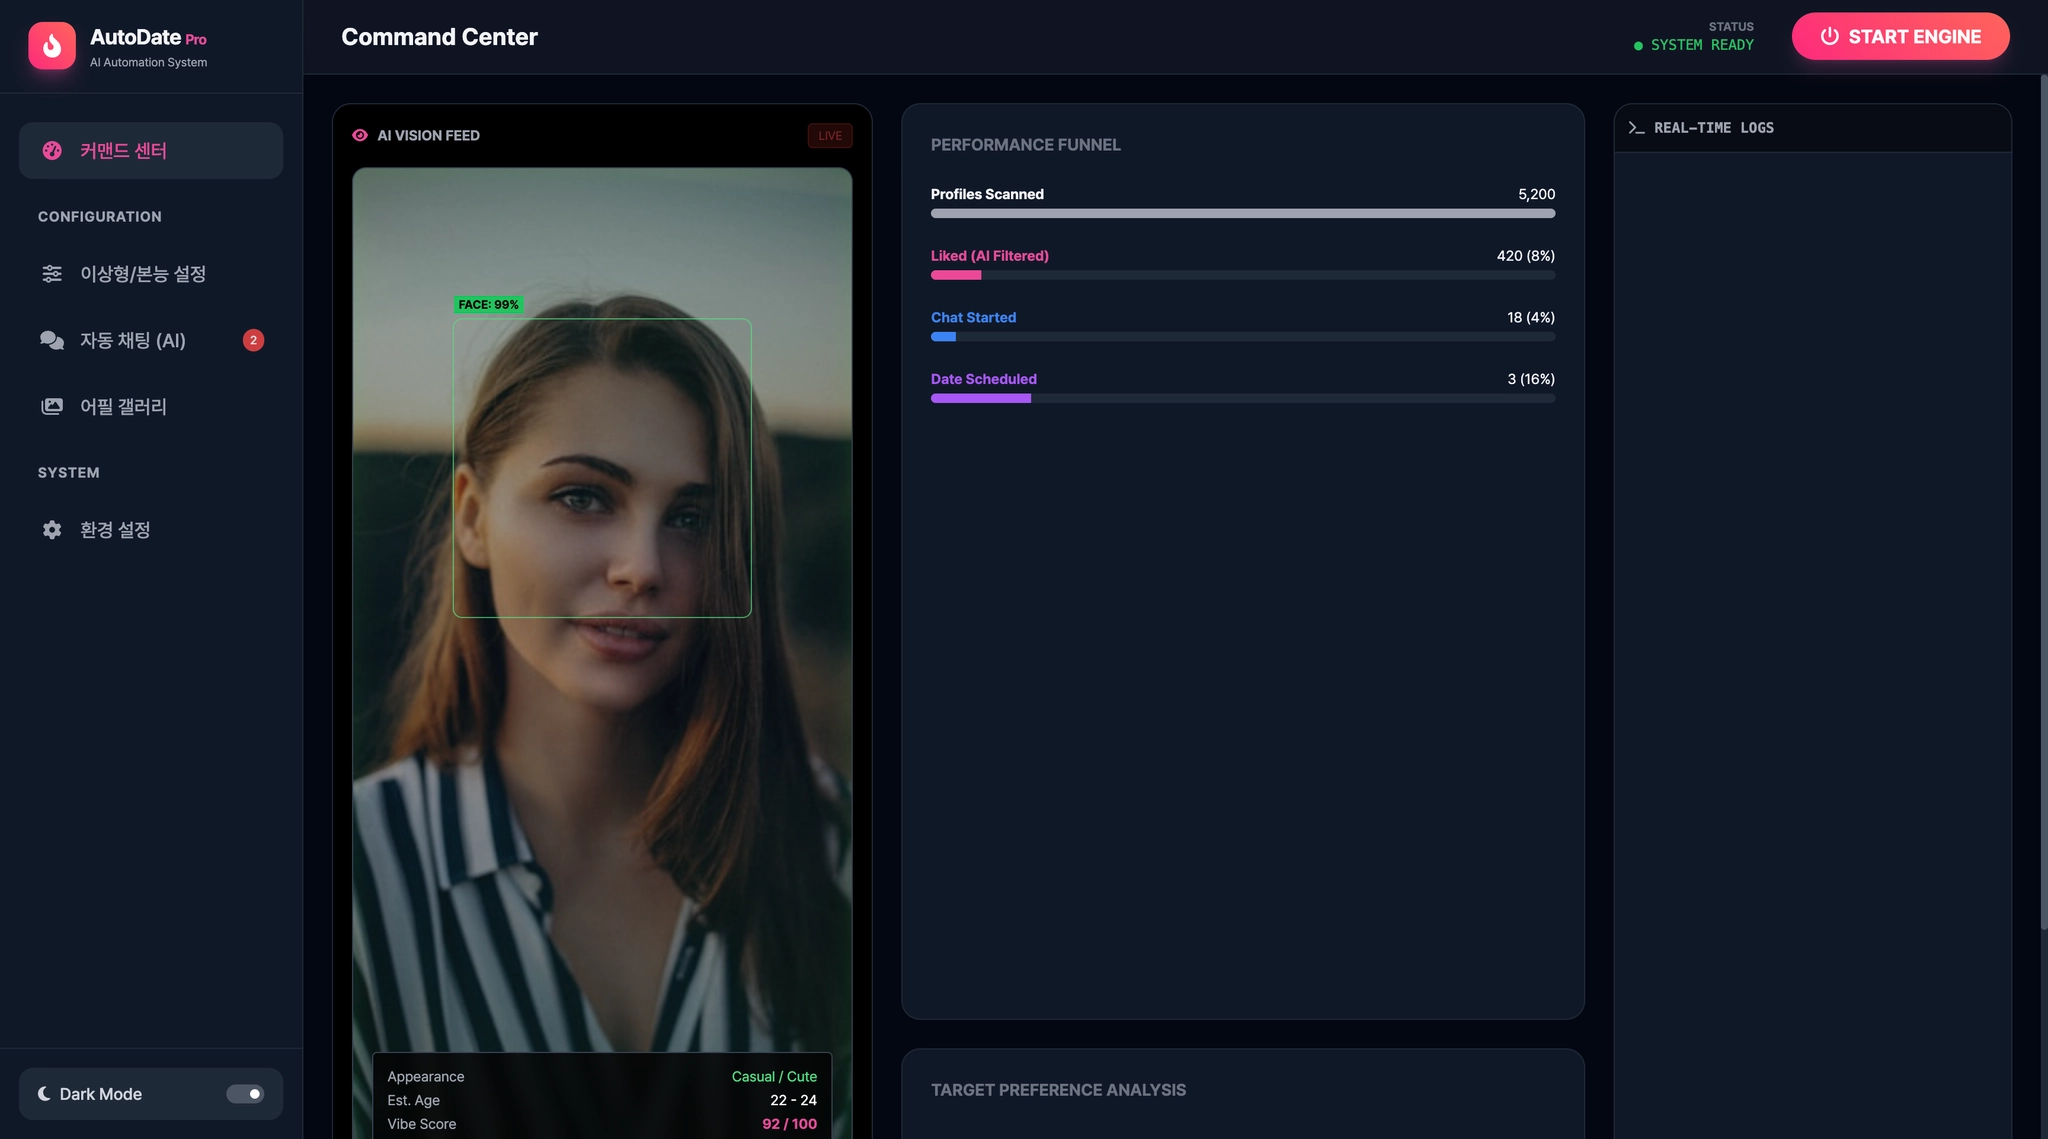Click the chat bubbles icon for 자동 채팅
The width and height of the screenshot is (2048, 1139).
coord(52,340)
